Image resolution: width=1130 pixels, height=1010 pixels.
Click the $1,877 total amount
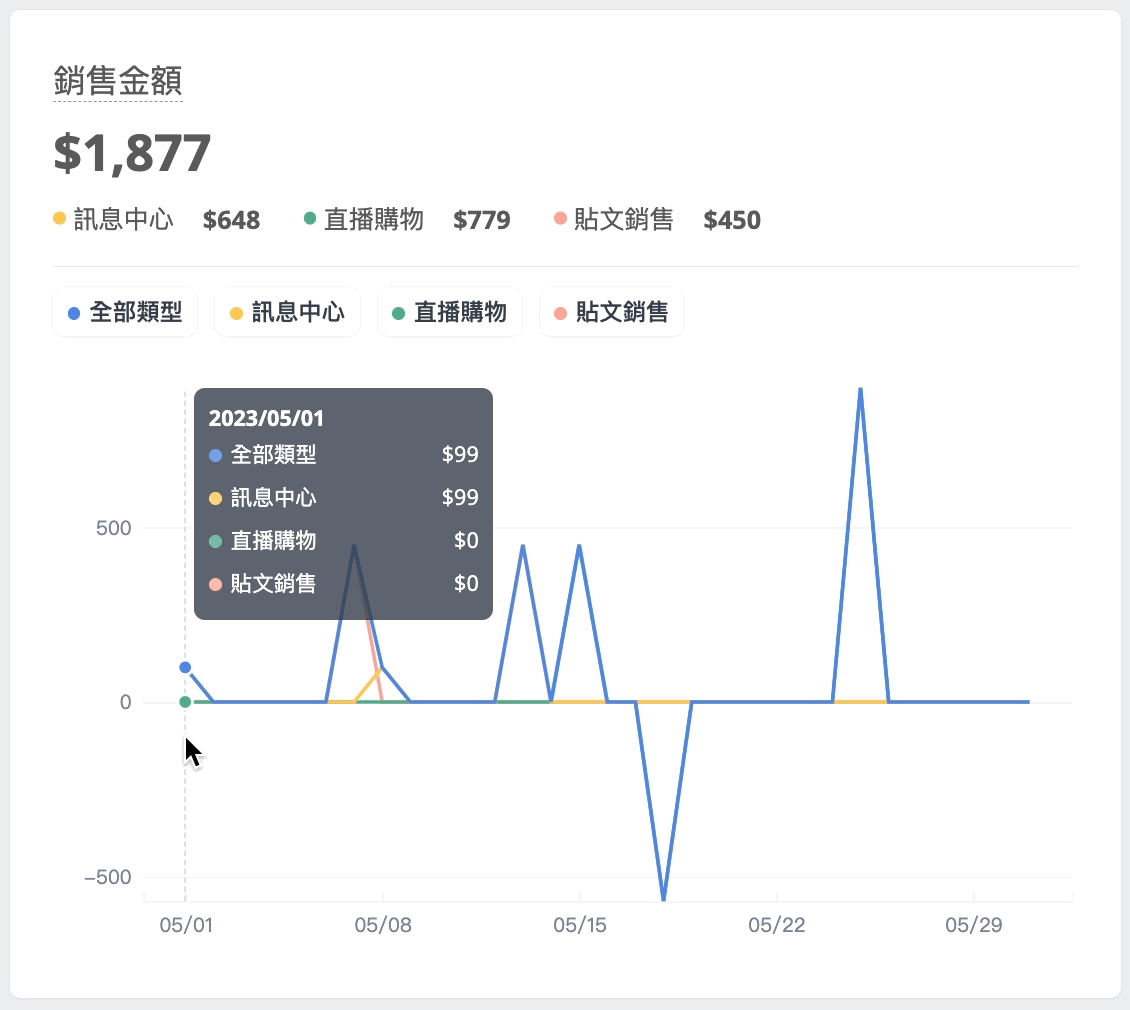(132, 153)
